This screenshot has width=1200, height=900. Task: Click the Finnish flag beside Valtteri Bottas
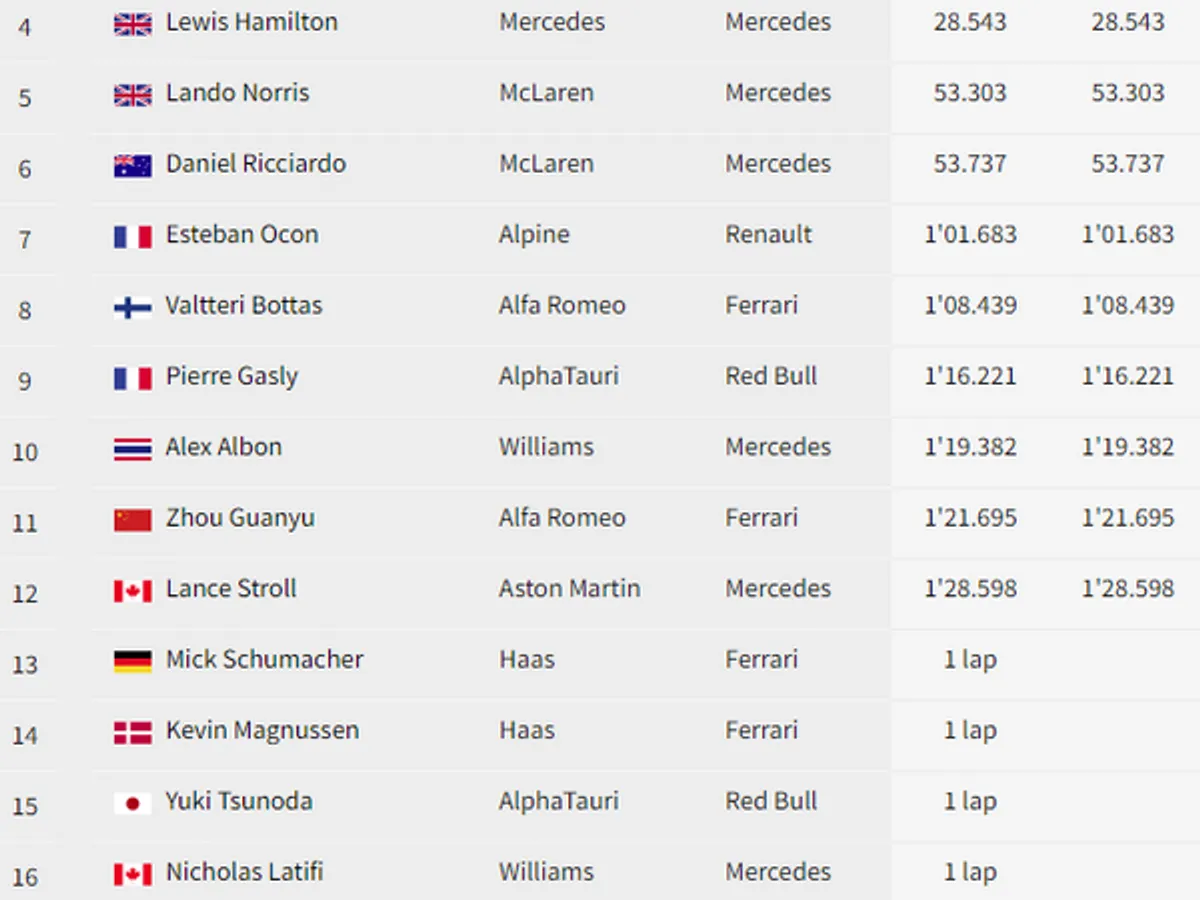(x=132, y=308)
